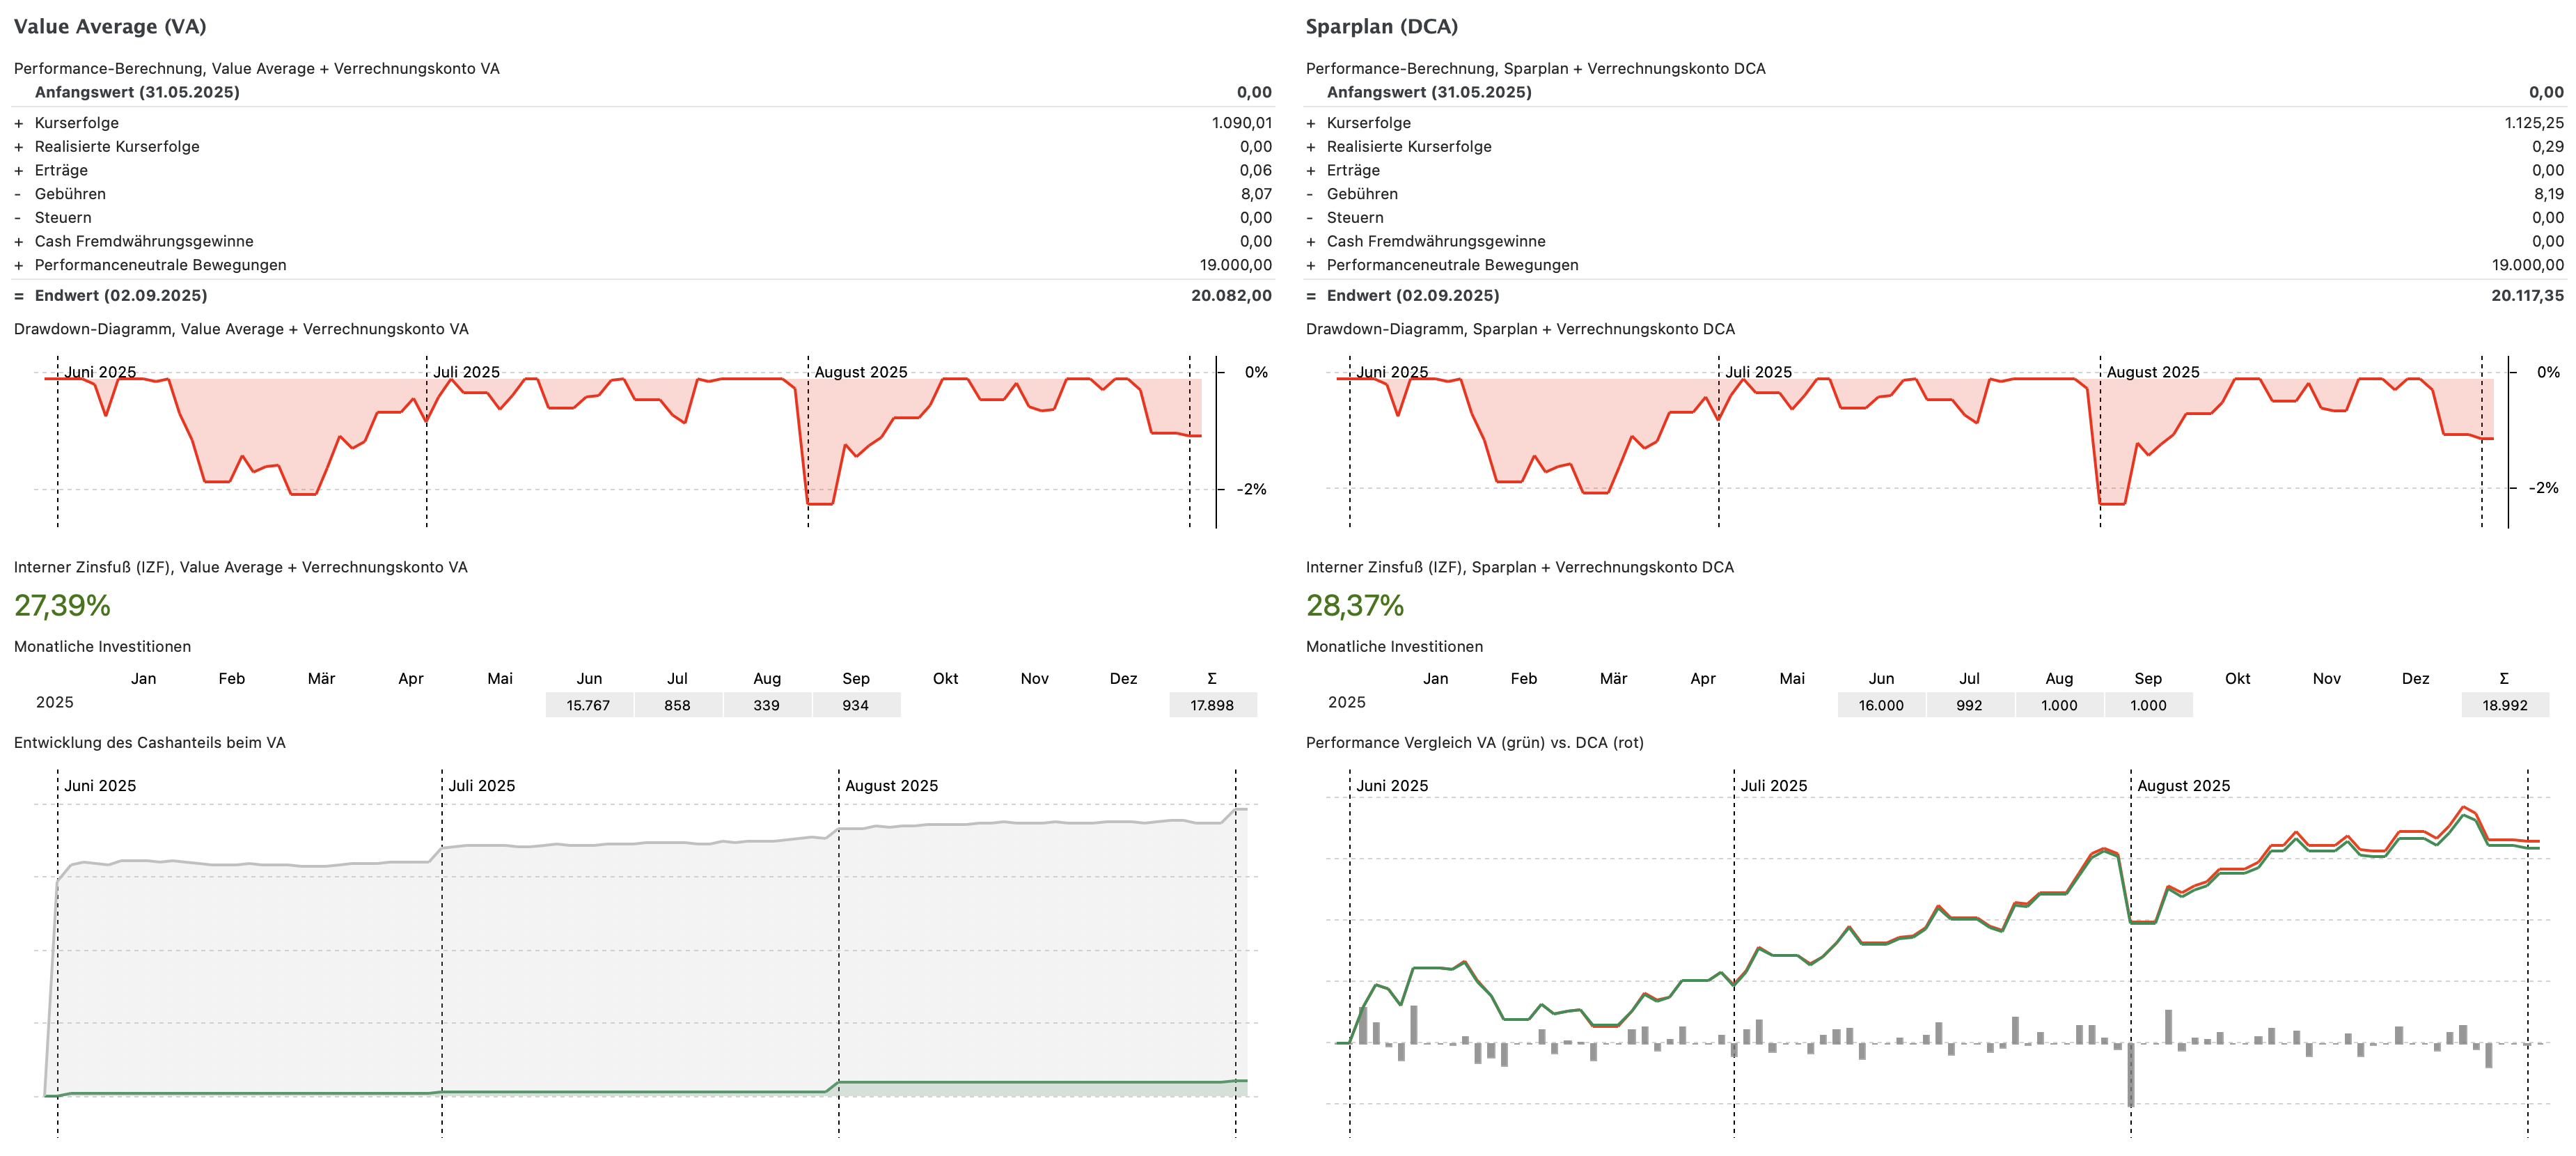This screenshot has height=1156, width=2576.
Task: Click the VA Endwert value 20.082,00
Action: point(1231,296)
